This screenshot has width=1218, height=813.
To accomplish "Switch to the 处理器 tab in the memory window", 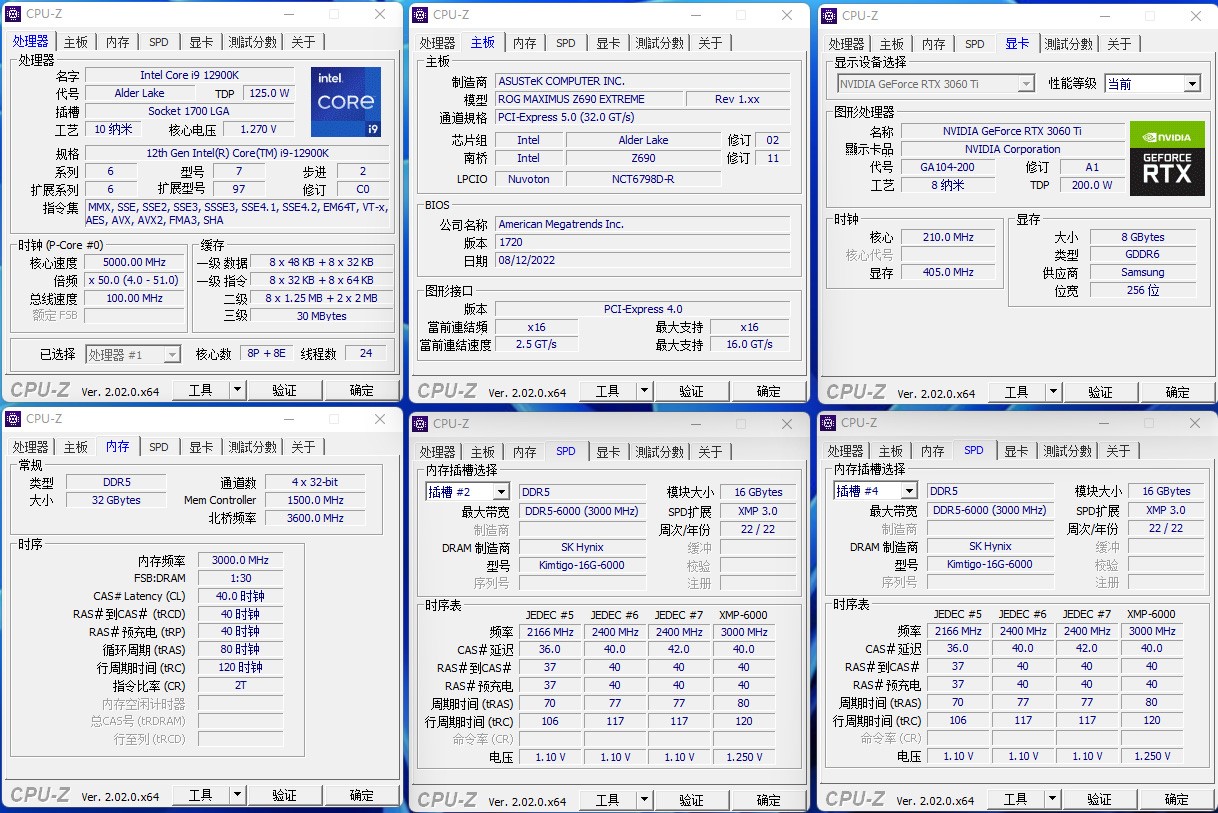I will (x=30, y=447).
